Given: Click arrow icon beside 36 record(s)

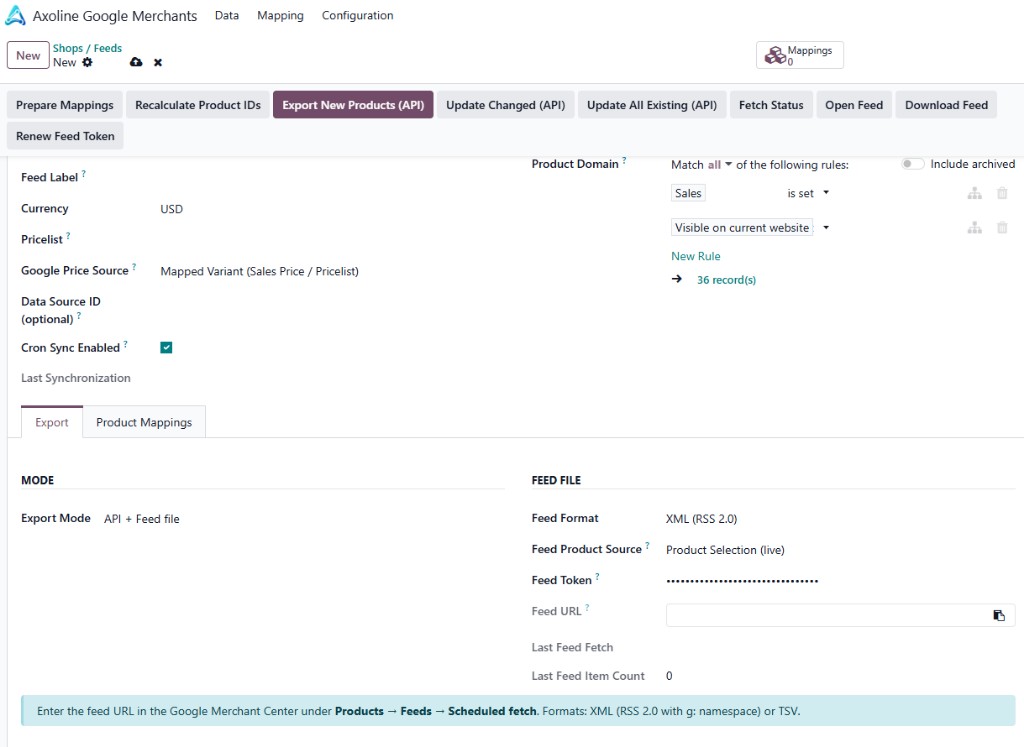Looking at the screenshot, I should click(x=677, y=279).
